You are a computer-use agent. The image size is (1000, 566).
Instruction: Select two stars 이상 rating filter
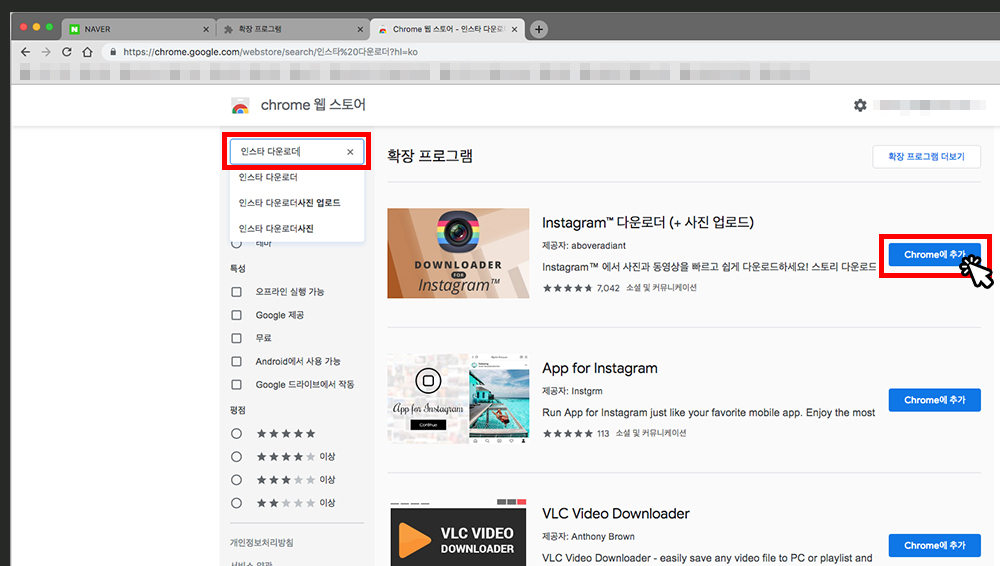pos(237,503)
